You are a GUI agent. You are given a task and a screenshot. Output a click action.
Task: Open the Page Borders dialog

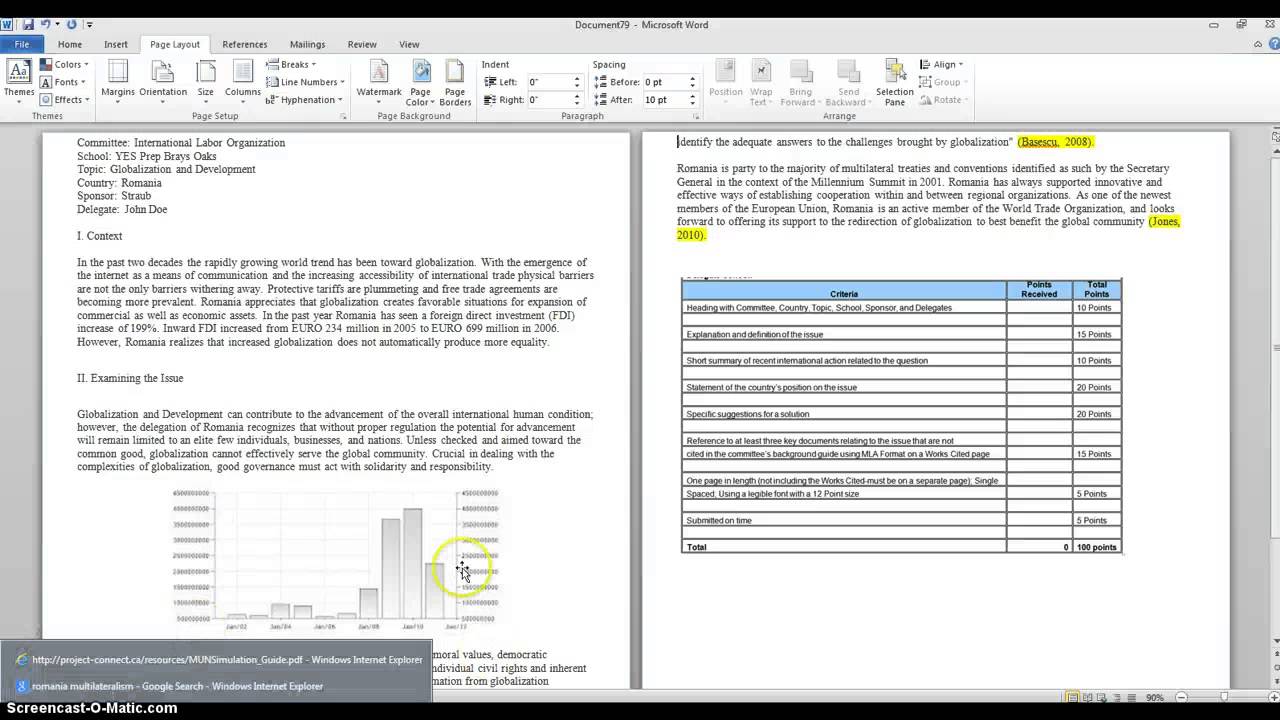click(455, 82)
